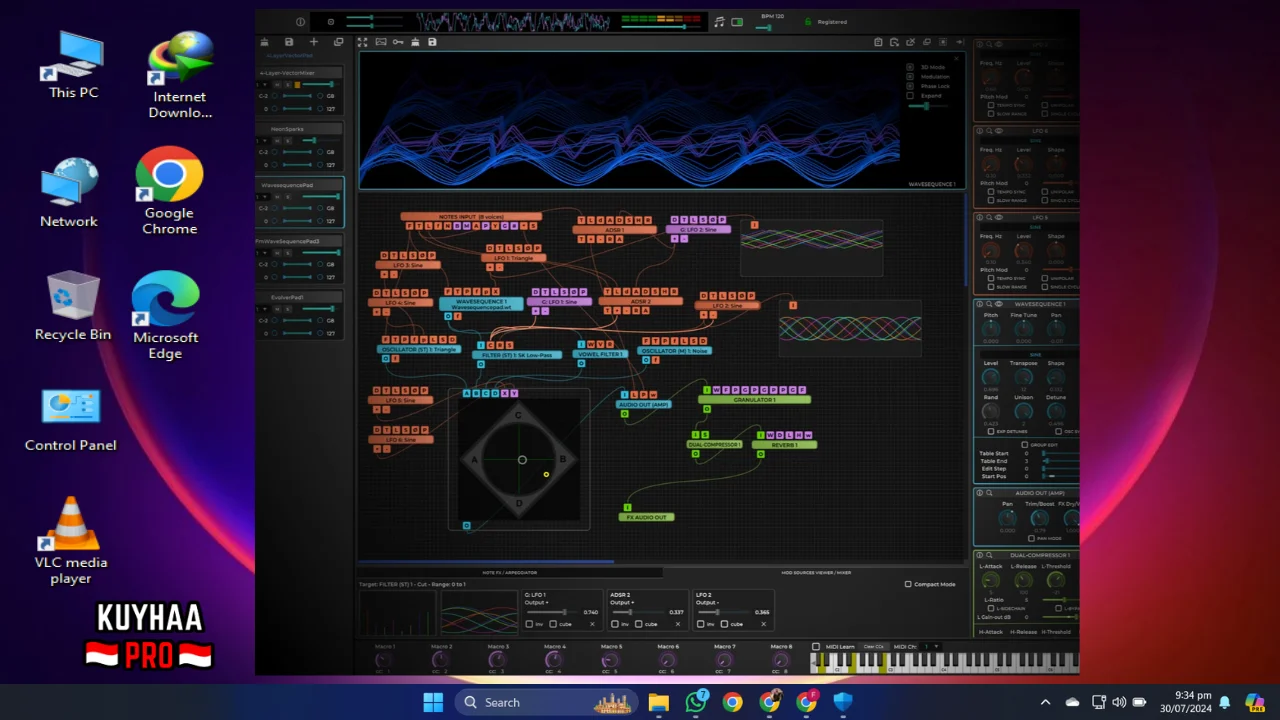Click the info icon in the DUAL-COMPRESSOR 1 panel header
The height and width of the screenshot is (720, 1280).
tap(979, 554)
